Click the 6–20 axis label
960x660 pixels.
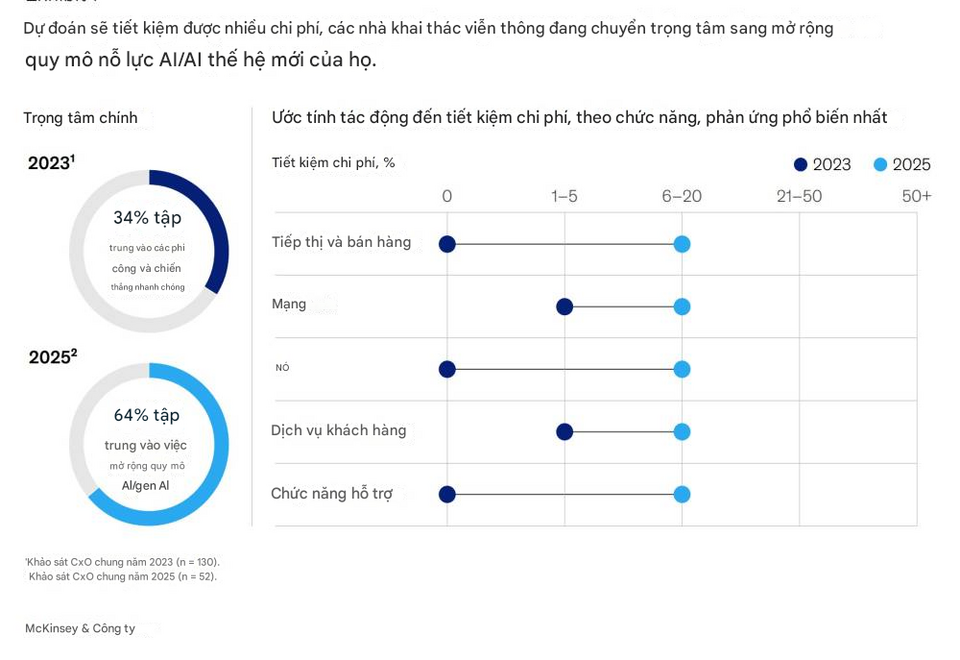click(x=681, y=197)
